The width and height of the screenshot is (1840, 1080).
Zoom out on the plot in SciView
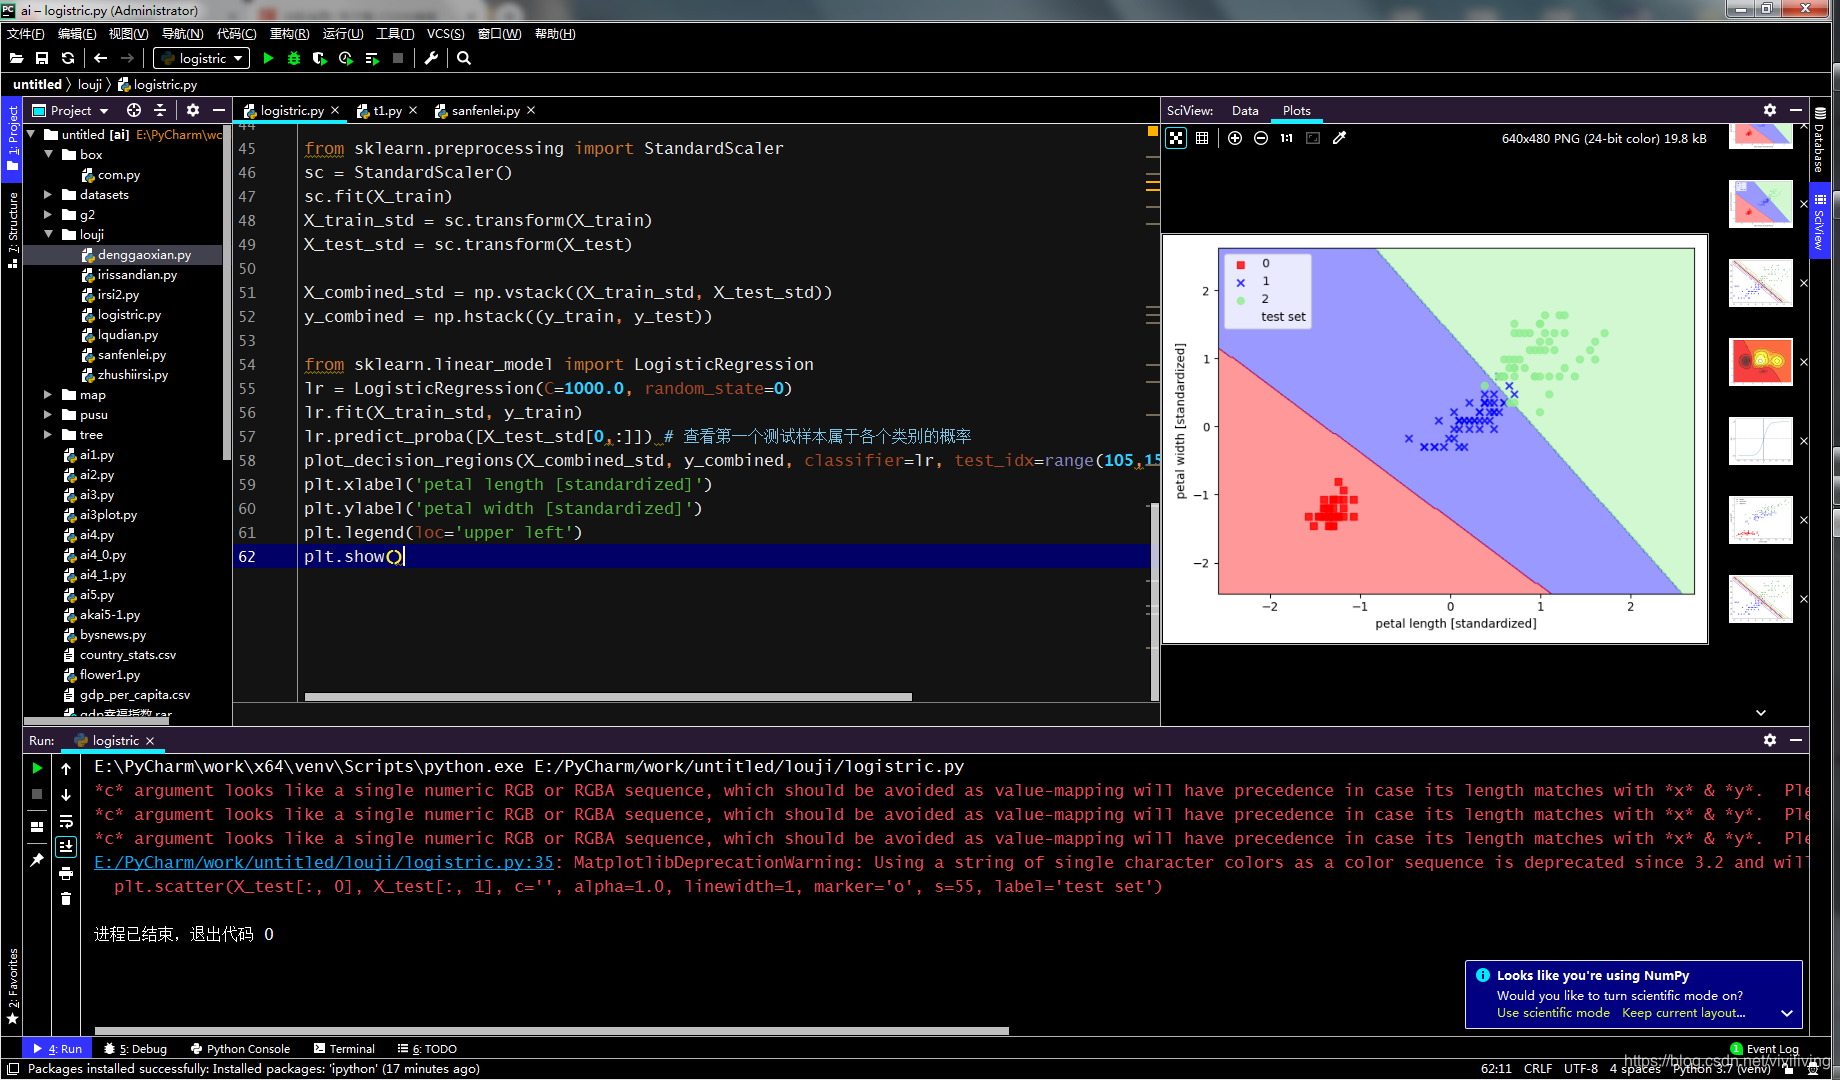[x=1261, y=138]
